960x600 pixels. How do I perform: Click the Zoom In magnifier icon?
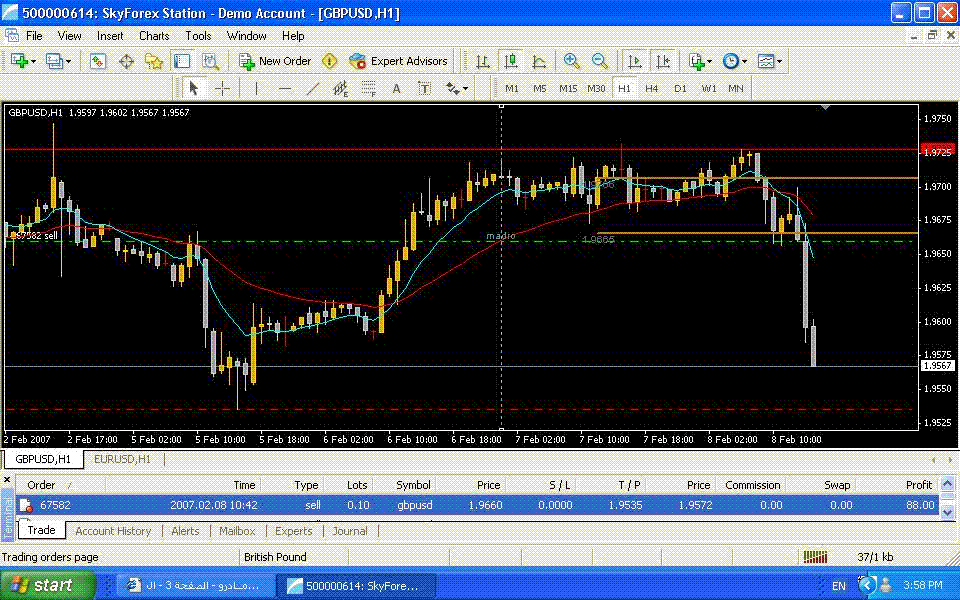click(x=571, y=61)
